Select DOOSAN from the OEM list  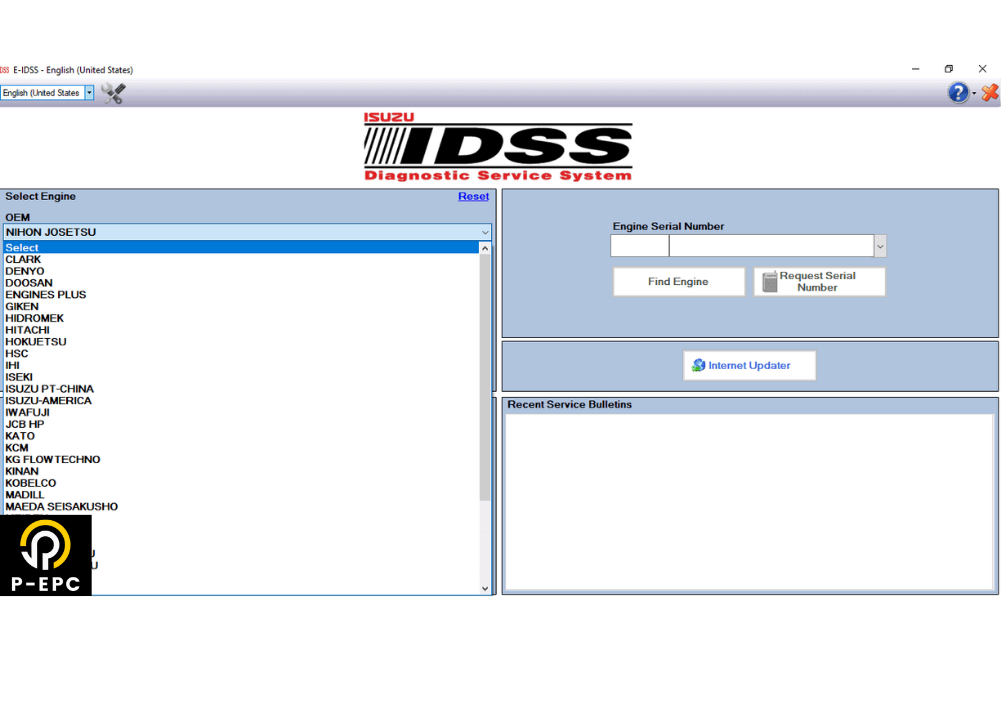(29, 283)
